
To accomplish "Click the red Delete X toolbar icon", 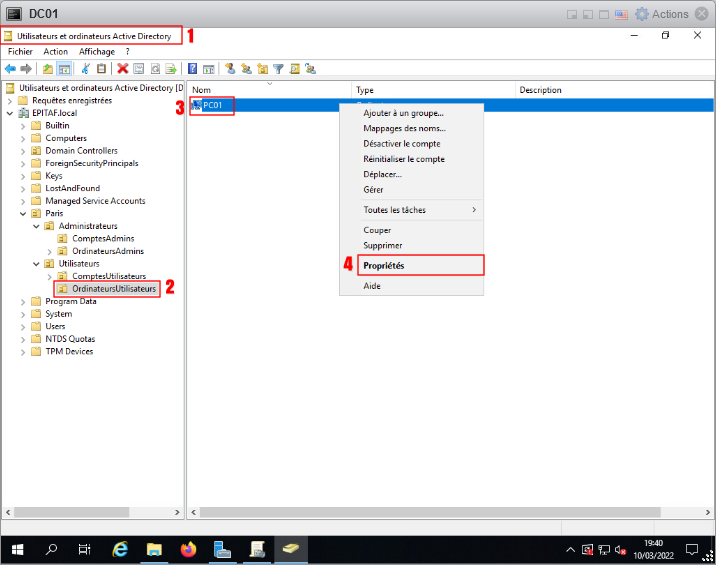I will (122, 69).
